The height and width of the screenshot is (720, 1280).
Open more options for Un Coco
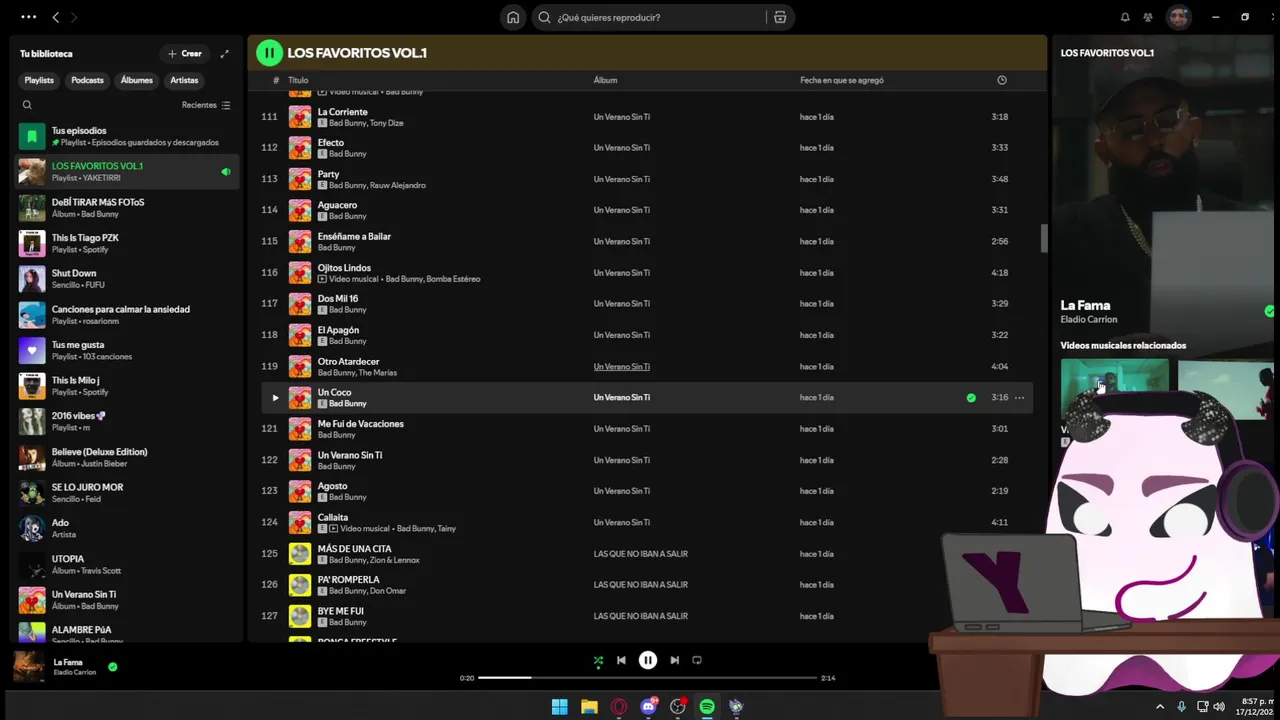coord(1019,398)
